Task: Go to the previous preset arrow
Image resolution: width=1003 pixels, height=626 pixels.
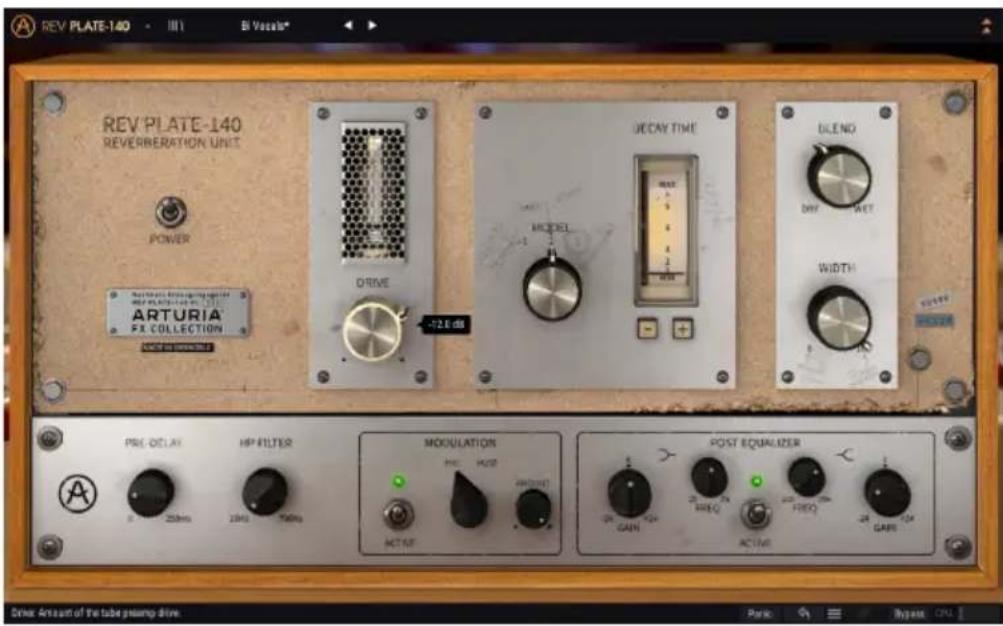Action: click(x=348, y=26)
